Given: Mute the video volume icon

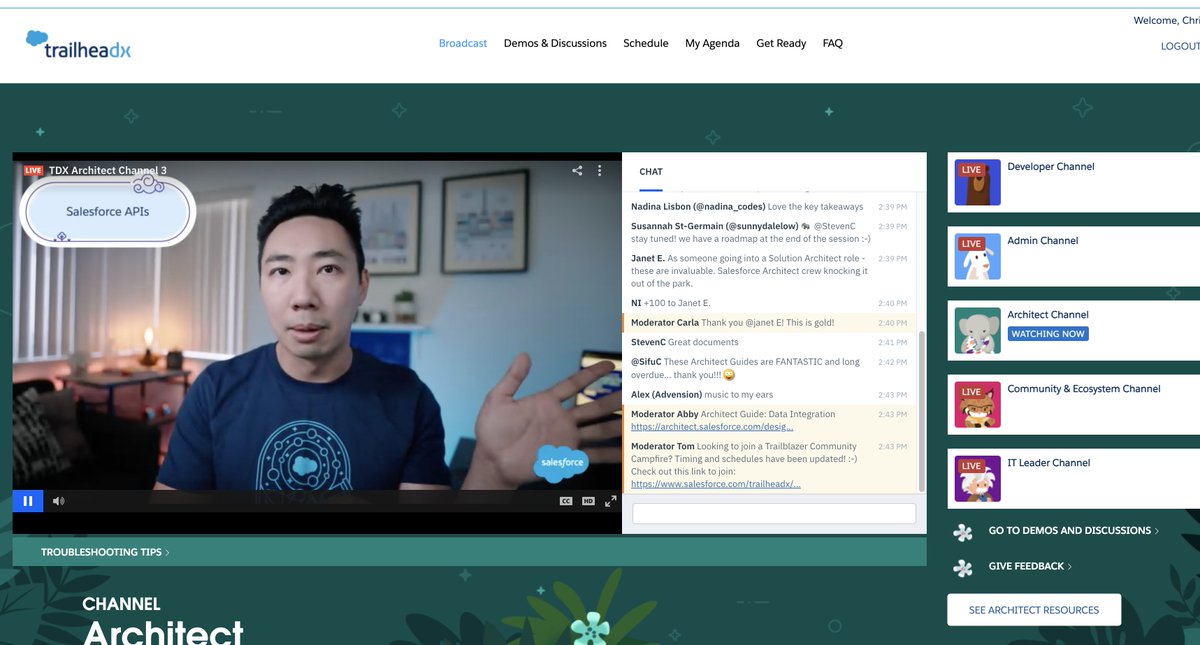Looking at the screenshot, I should coord(58,501).
